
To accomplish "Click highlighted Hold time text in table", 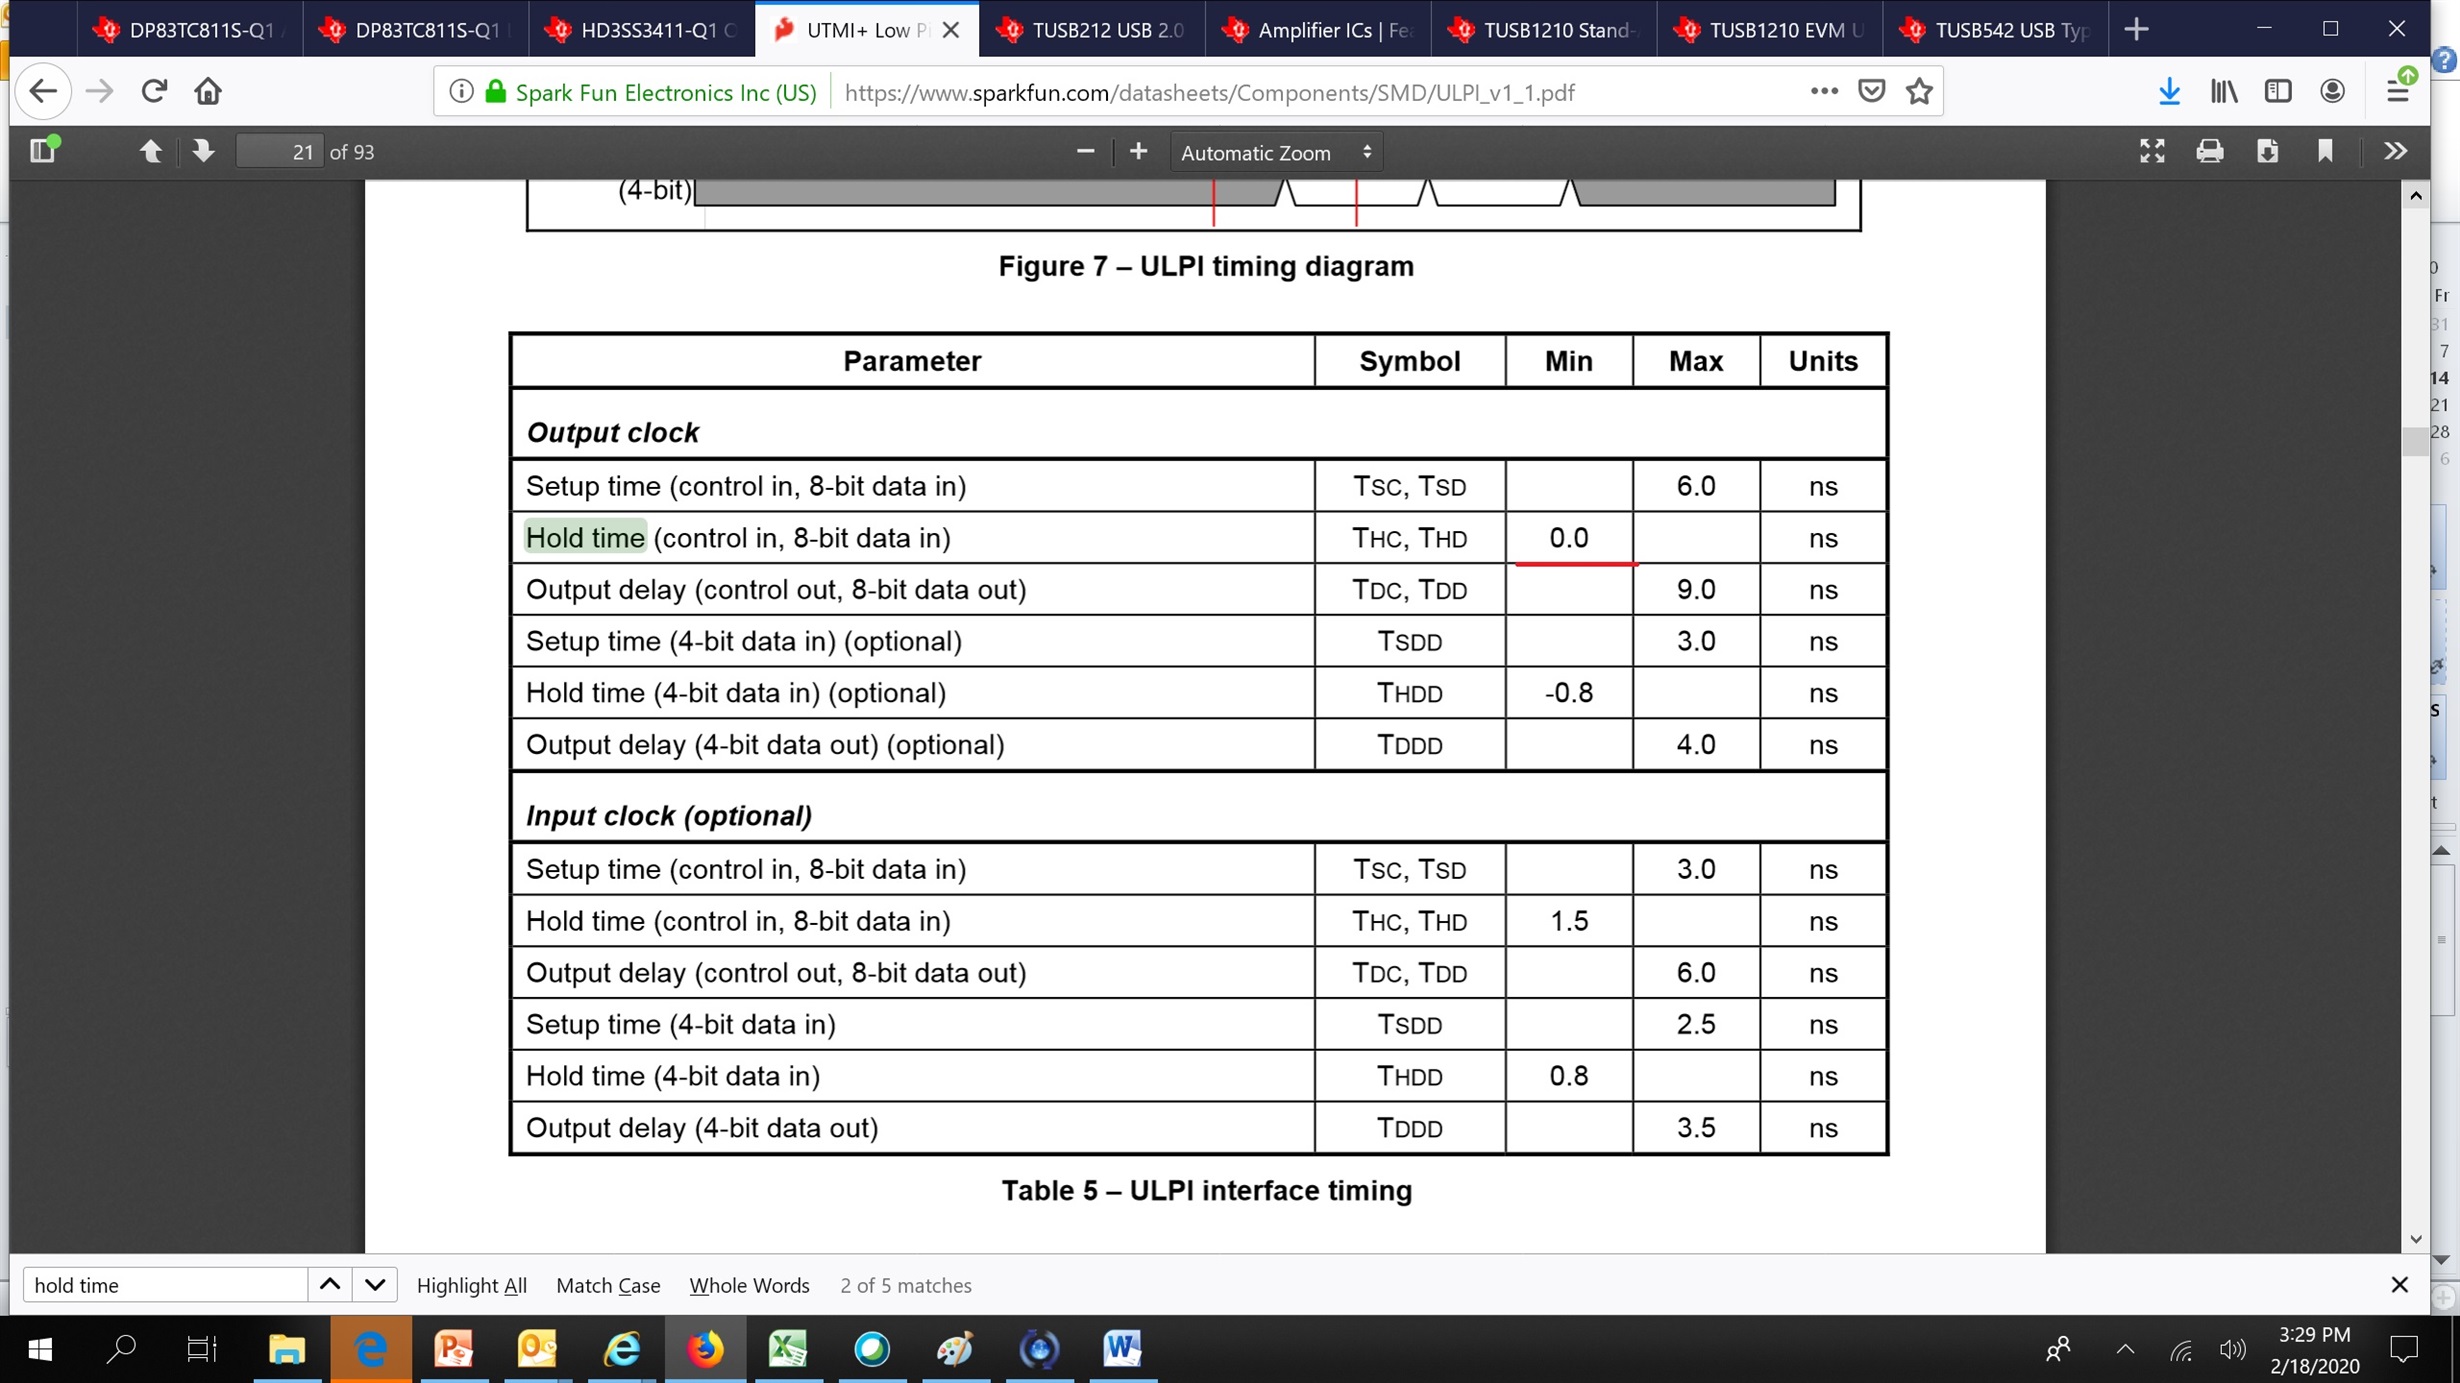I will tap(585, 538).
